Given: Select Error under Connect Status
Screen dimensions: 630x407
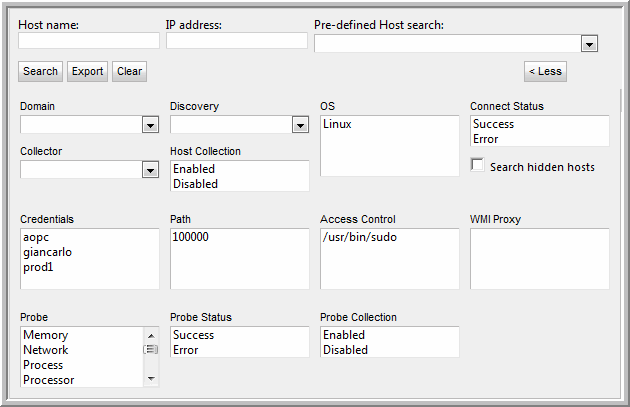Looking at the screenshot, I should (487, 139).
